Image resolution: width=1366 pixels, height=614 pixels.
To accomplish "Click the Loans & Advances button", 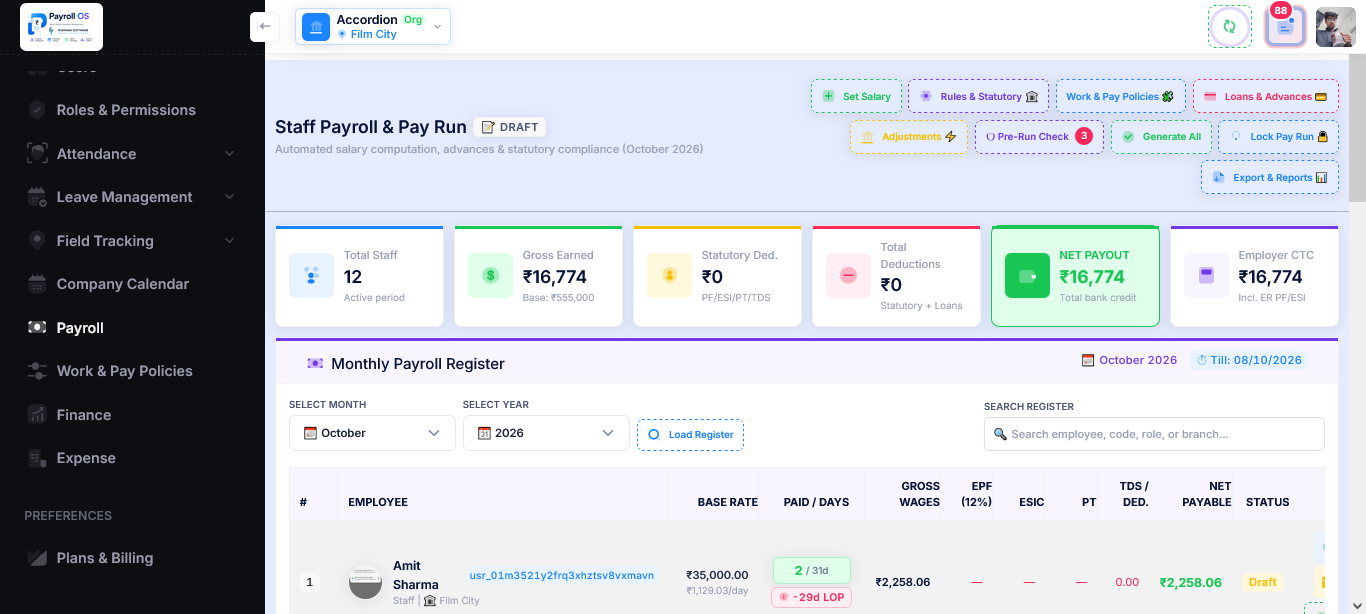I will tap(1266, 96).
